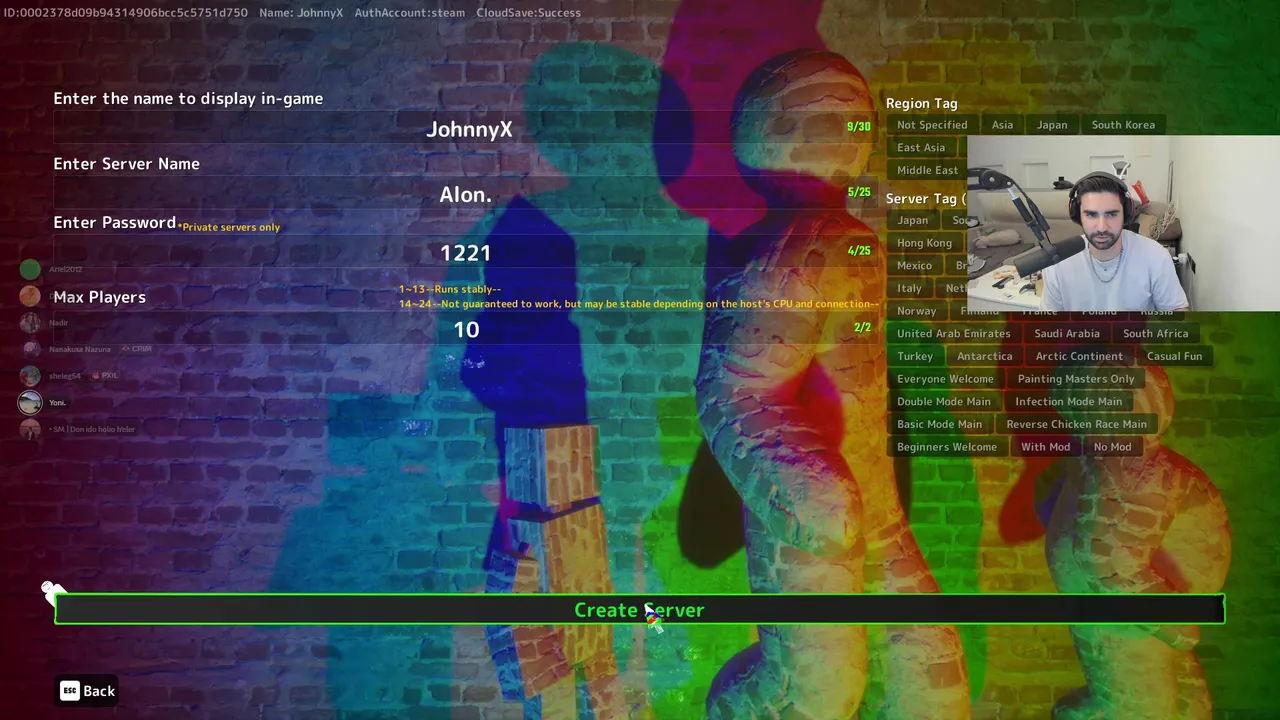Enable the South Korea region tag
The image size is (1280, 720).
click(1123, 125)
